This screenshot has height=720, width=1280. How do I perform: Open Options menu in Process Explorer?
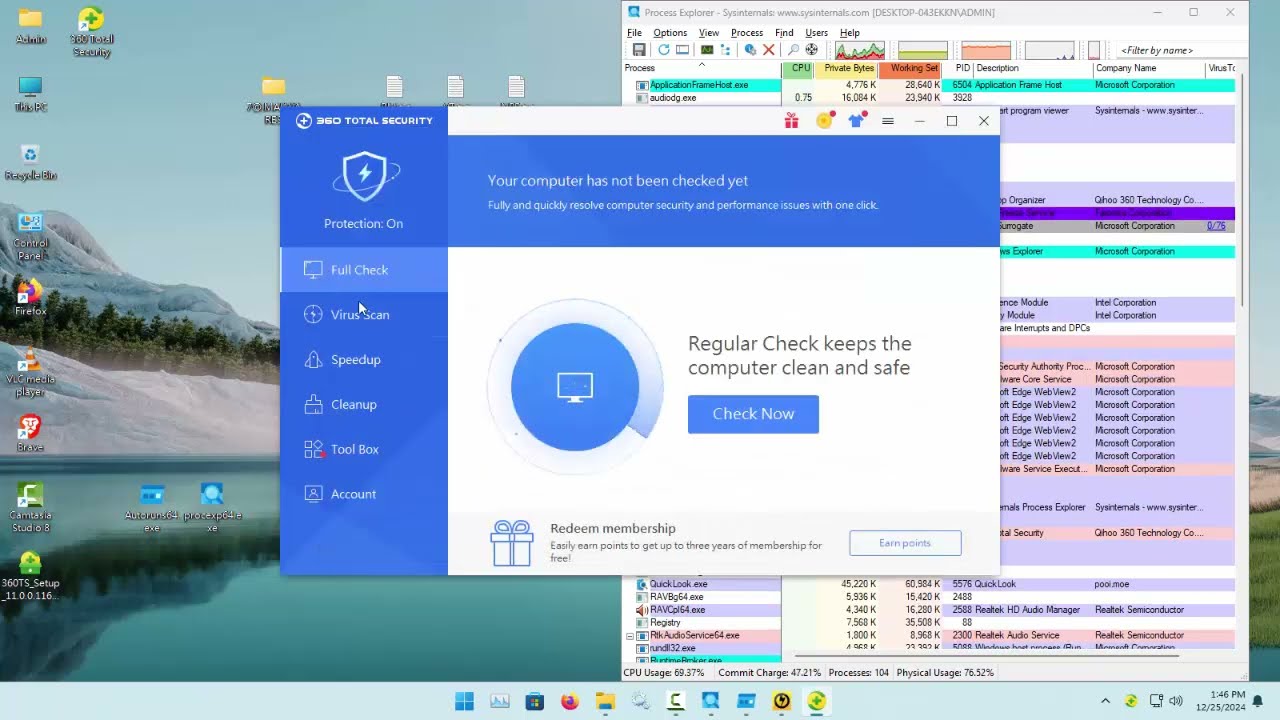(670, 33)
